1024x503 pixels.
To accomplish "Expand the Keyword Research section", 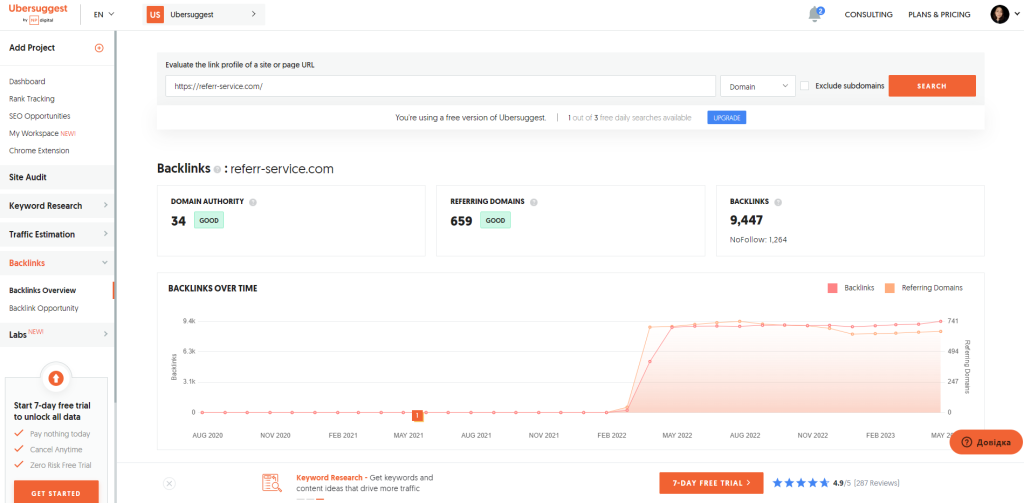I will (56, 206).
